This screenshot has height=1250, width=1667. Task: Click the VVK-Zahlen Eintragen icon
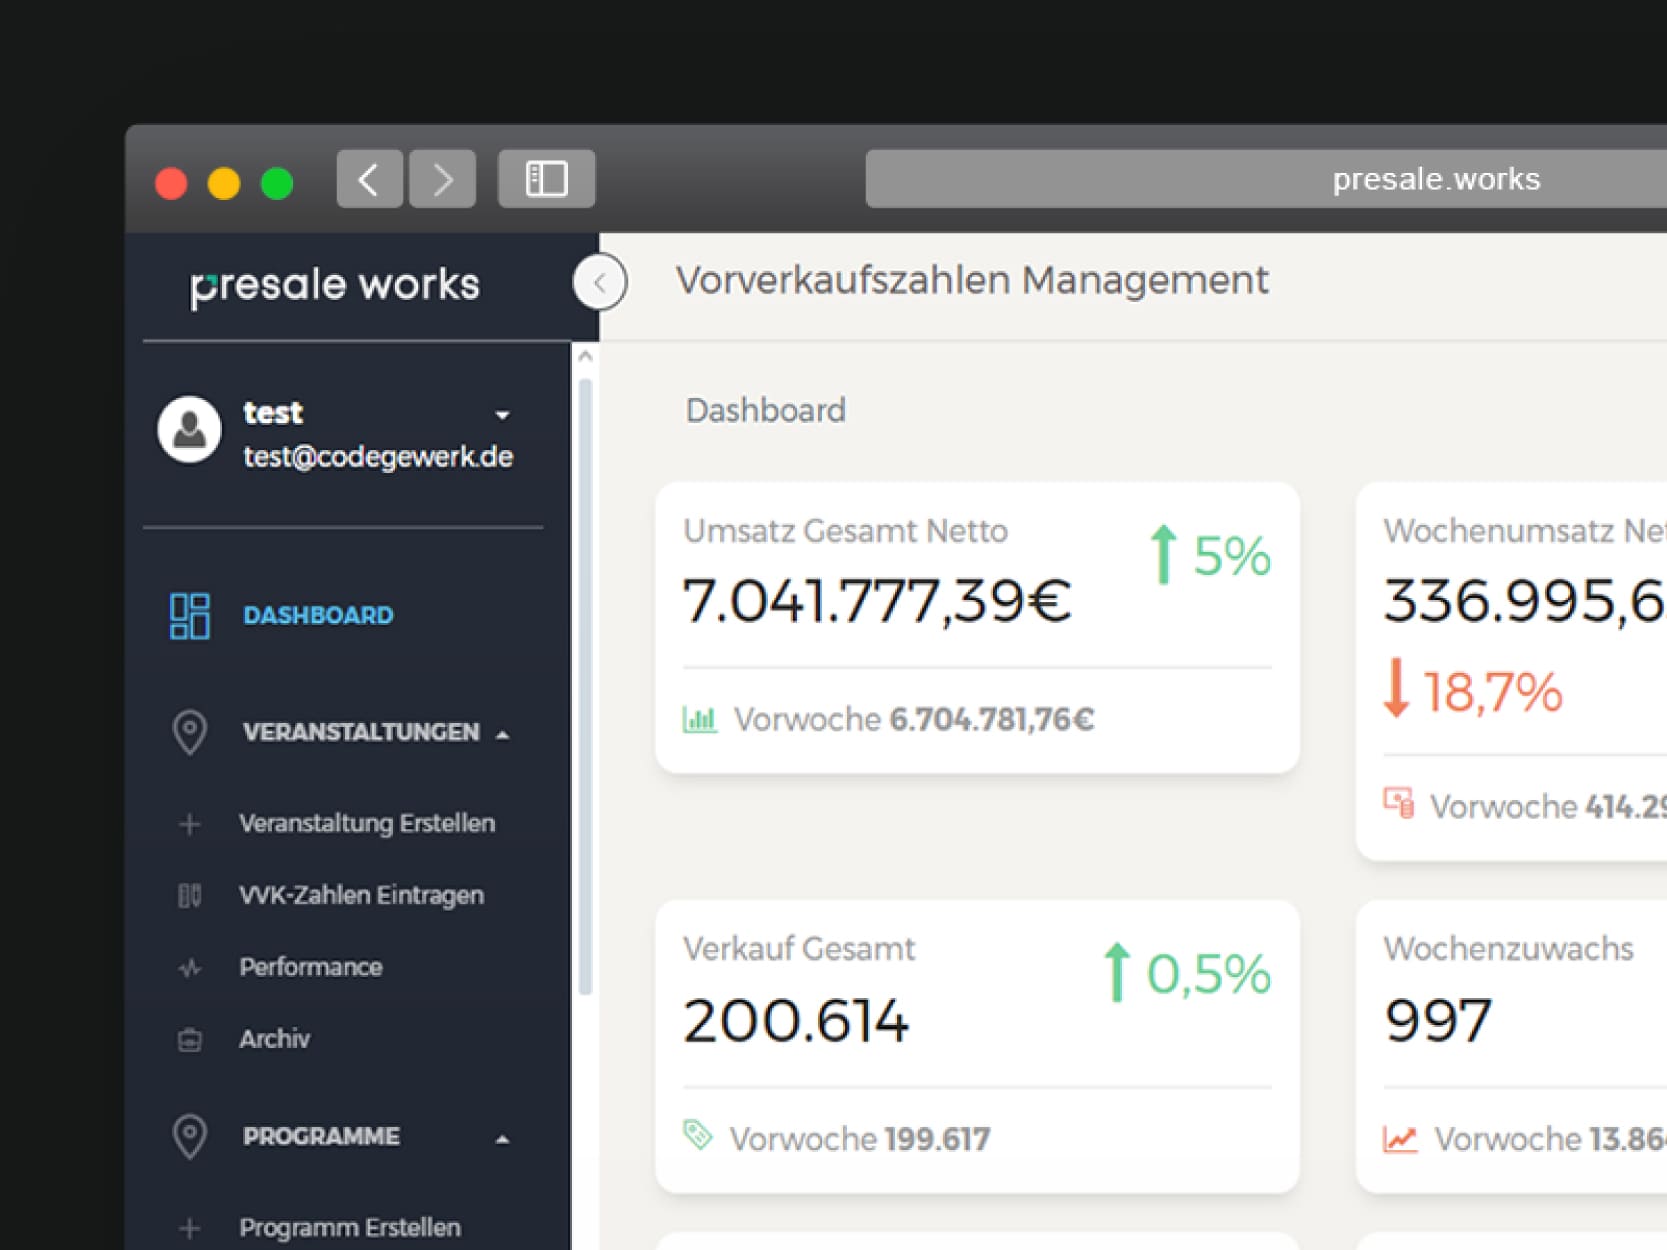[x=189, y=895]
